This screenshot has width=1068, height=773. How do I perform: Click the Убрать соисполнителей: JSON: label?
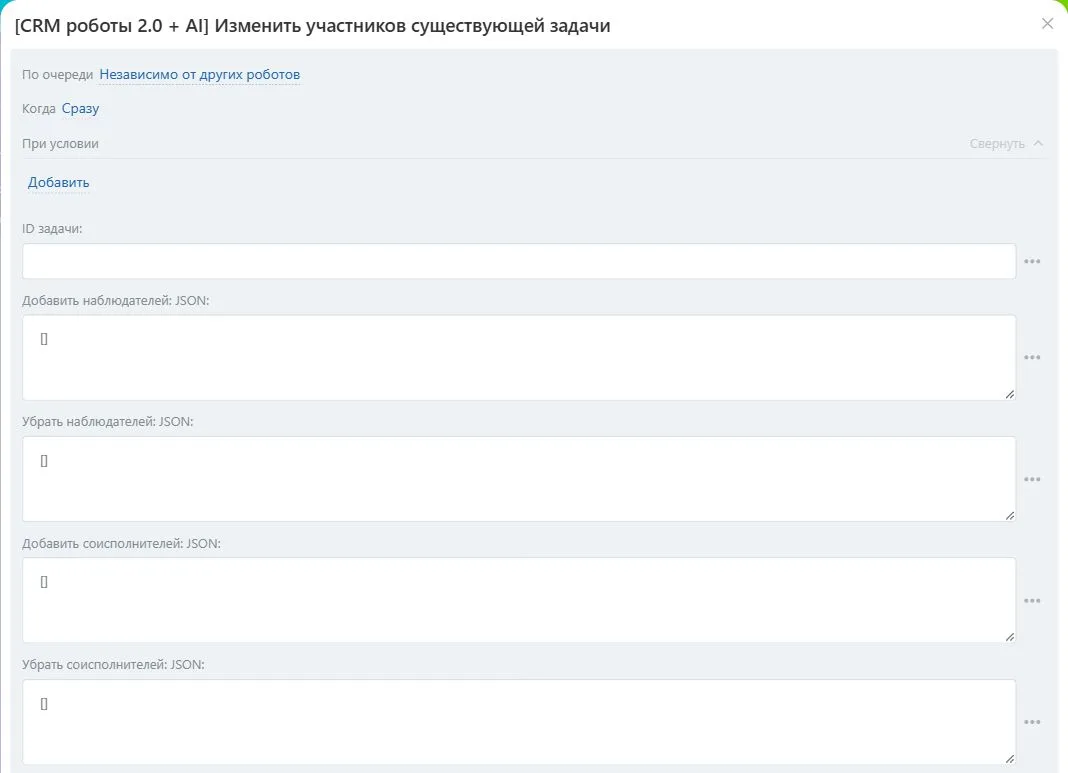tap(113, 665)
